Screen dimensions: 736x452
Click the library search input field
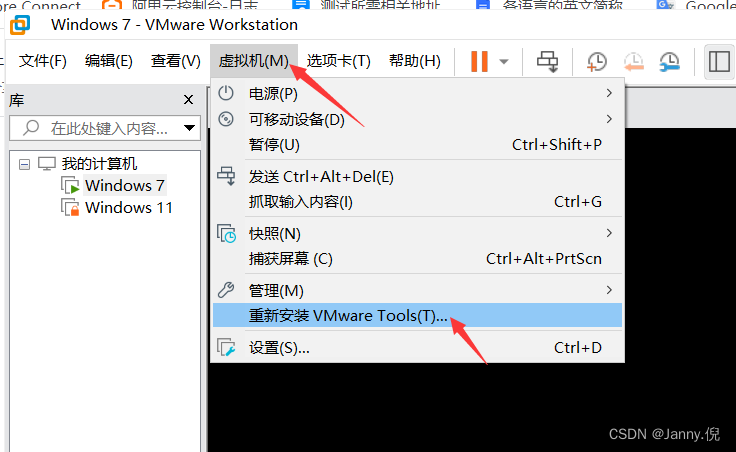coord(105,128)
